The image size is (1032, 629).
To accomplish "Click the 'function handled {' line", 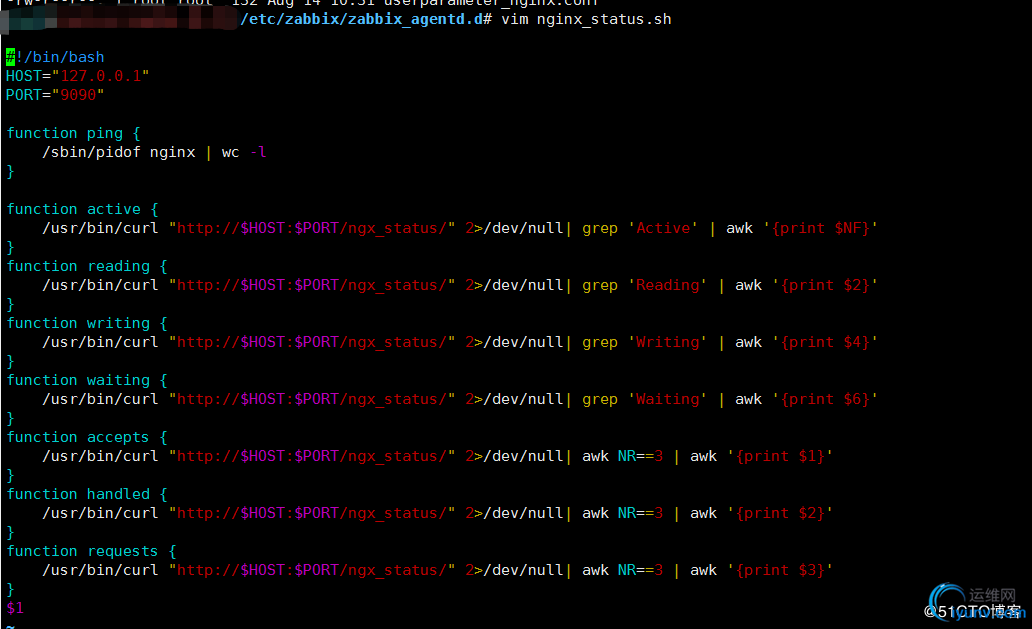I will pos(87,495).
